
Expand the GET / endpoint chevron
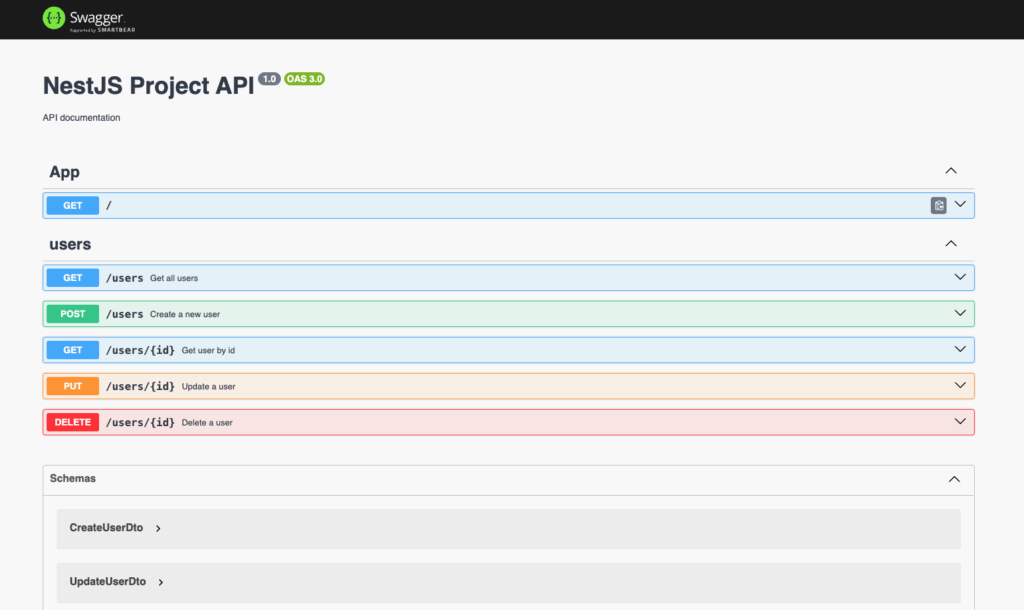coord(960,205)
